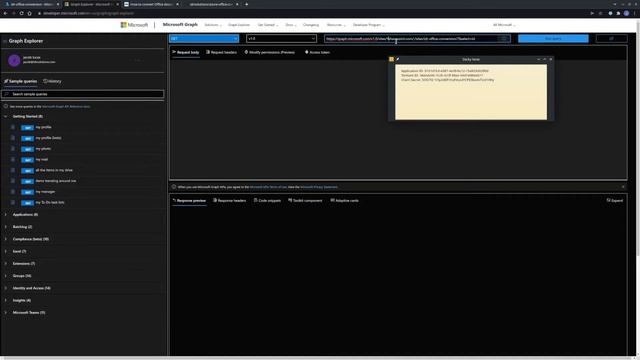This screenshot has height=360, width=640.
Task: Click the Changelog header link
Action: pyautogui.click(x=311, y=25)
